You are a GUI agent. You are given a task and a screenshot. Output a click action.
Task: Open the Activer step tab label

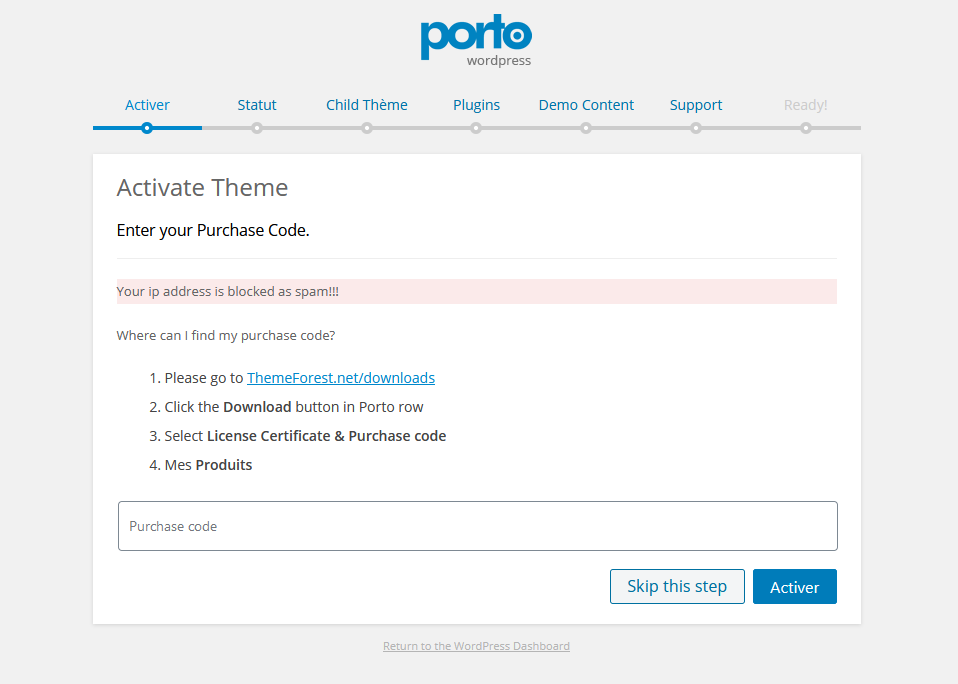[147, 105]
